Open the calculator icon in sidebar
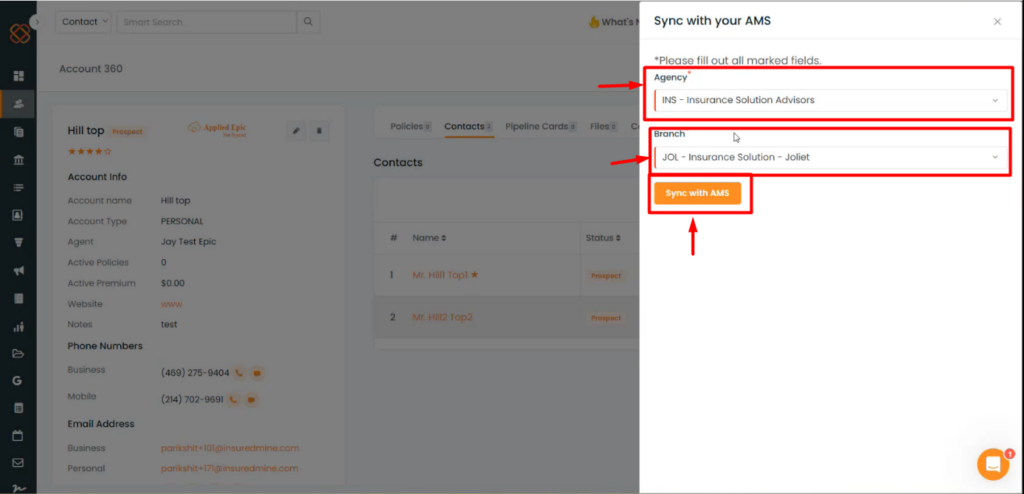The width and height of the screenshot is (1024, 494). 18,408
